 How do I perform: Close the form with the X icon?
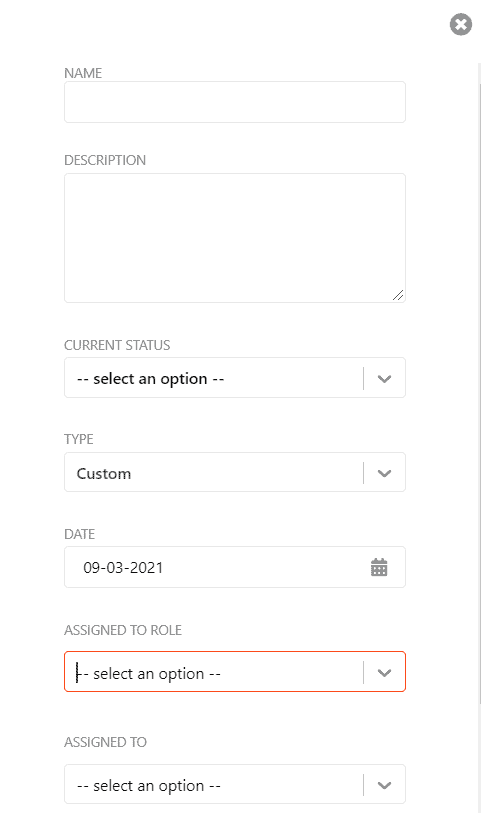pyautogui.click(x=461, y=24)
